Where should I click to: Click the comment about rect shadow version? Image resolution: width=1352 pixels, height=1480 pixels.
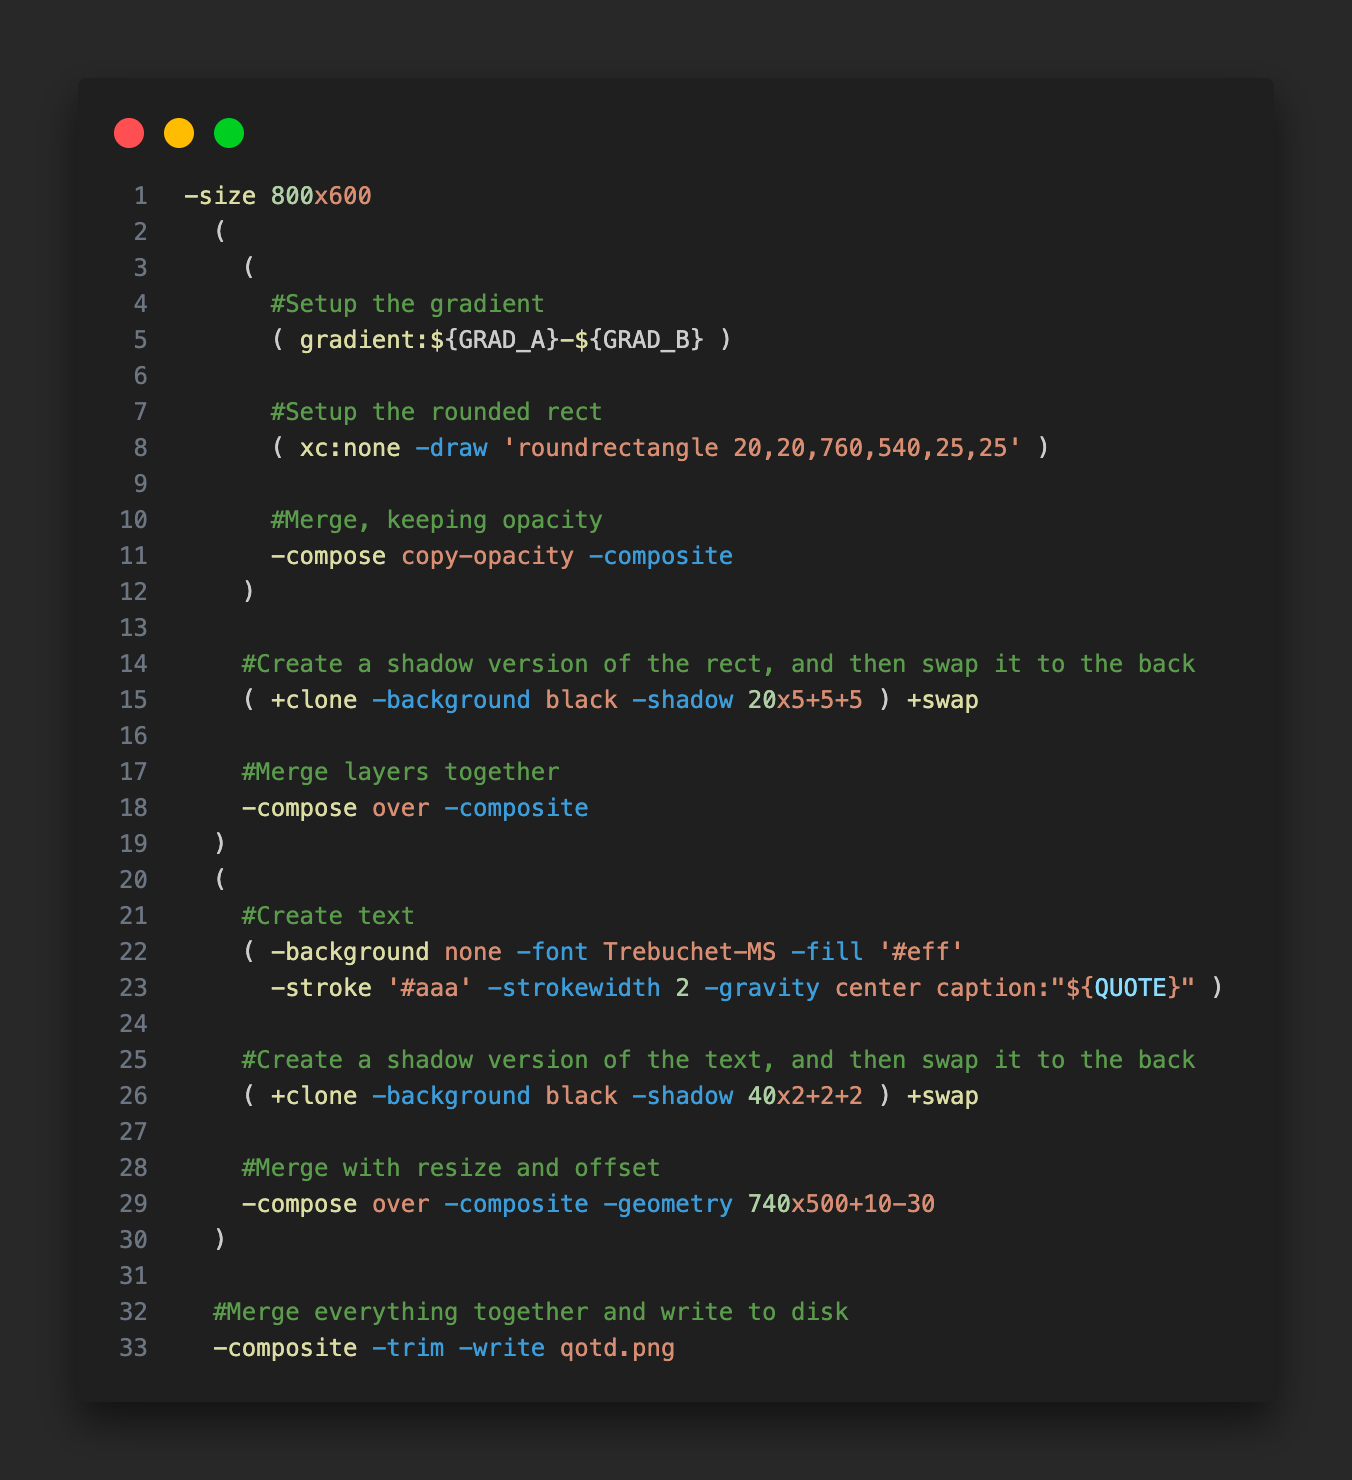[718, 664]
